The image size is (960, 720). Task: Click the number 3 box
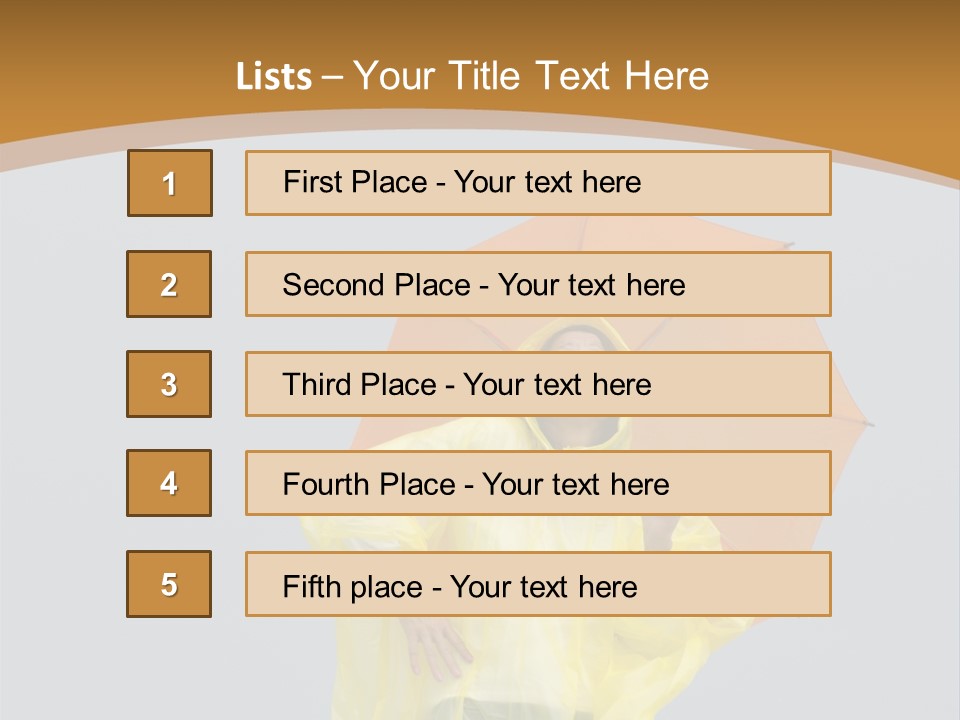[x=169, y=384]
